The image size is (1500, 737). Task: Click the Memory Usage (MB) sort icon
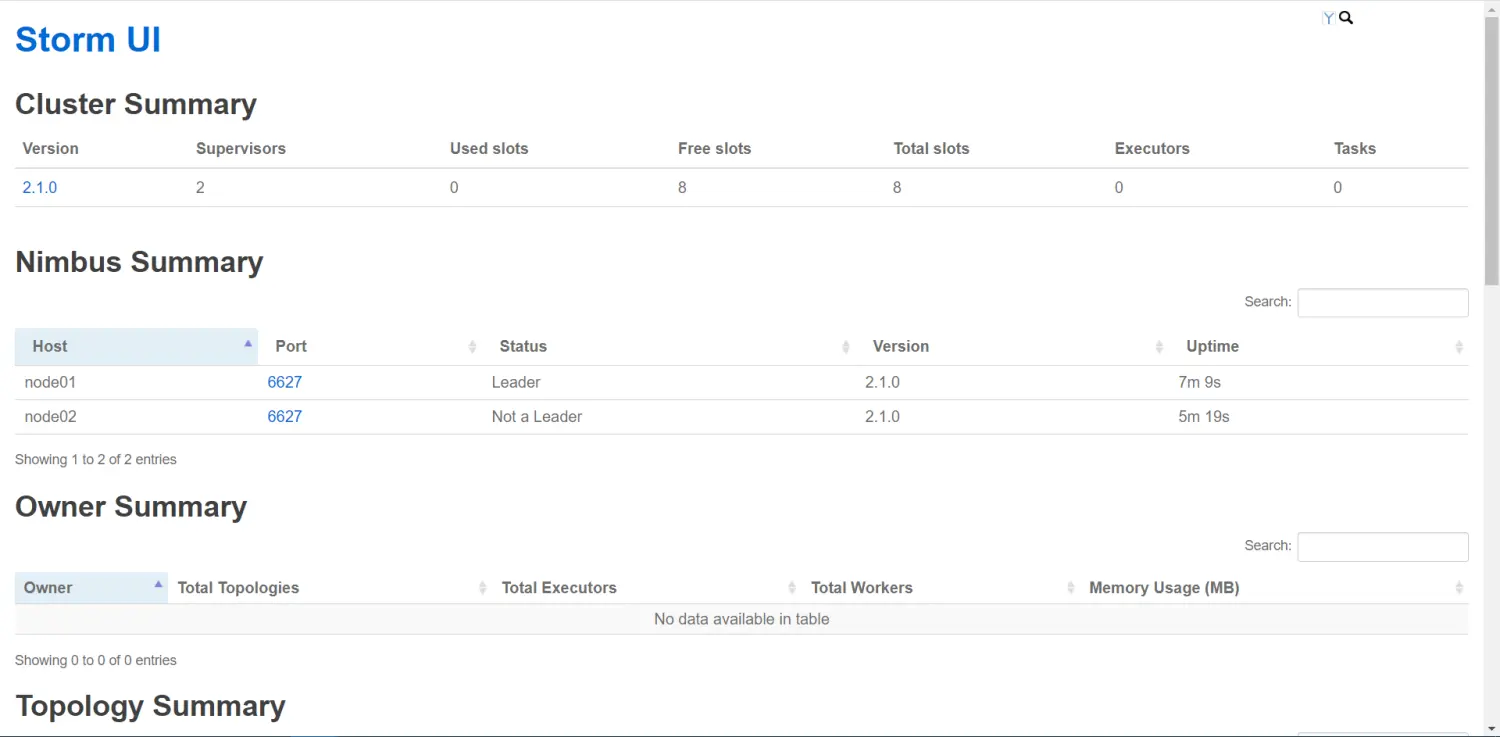click(x=1459, y=588)
